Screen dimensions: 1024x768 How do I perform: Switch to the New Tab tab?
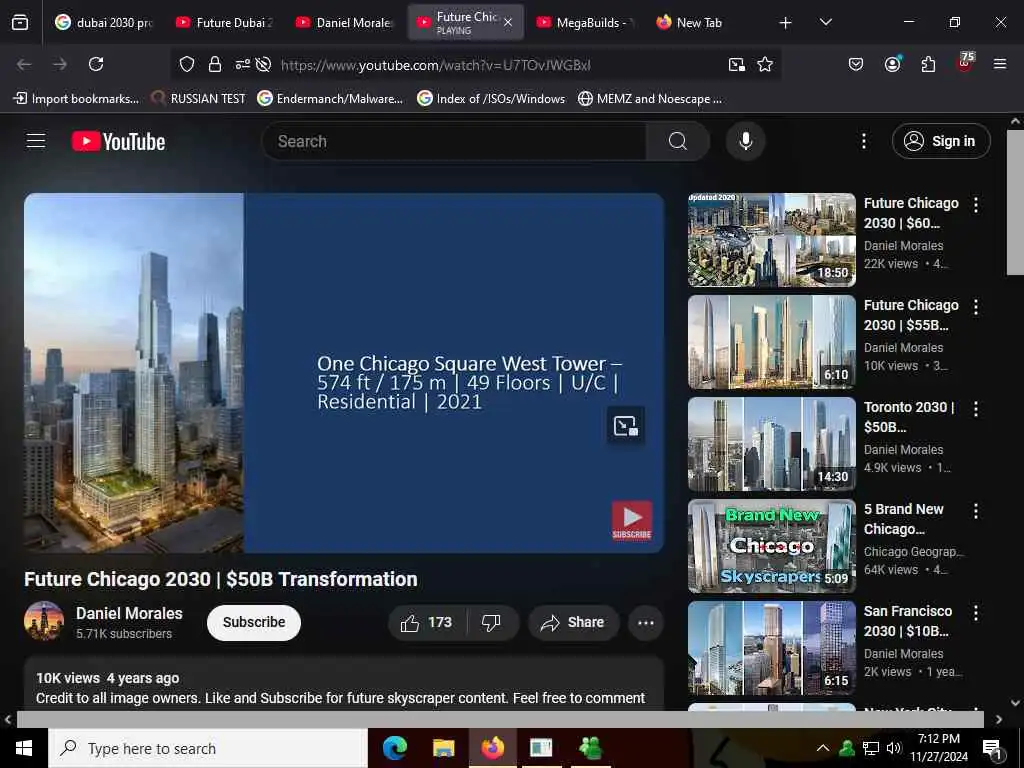coord(704,22)
